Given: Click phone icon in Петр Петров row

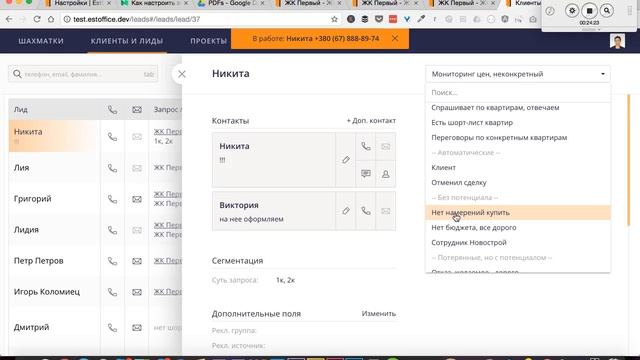Looking at the screenshot, I should (x=112, y=261).
